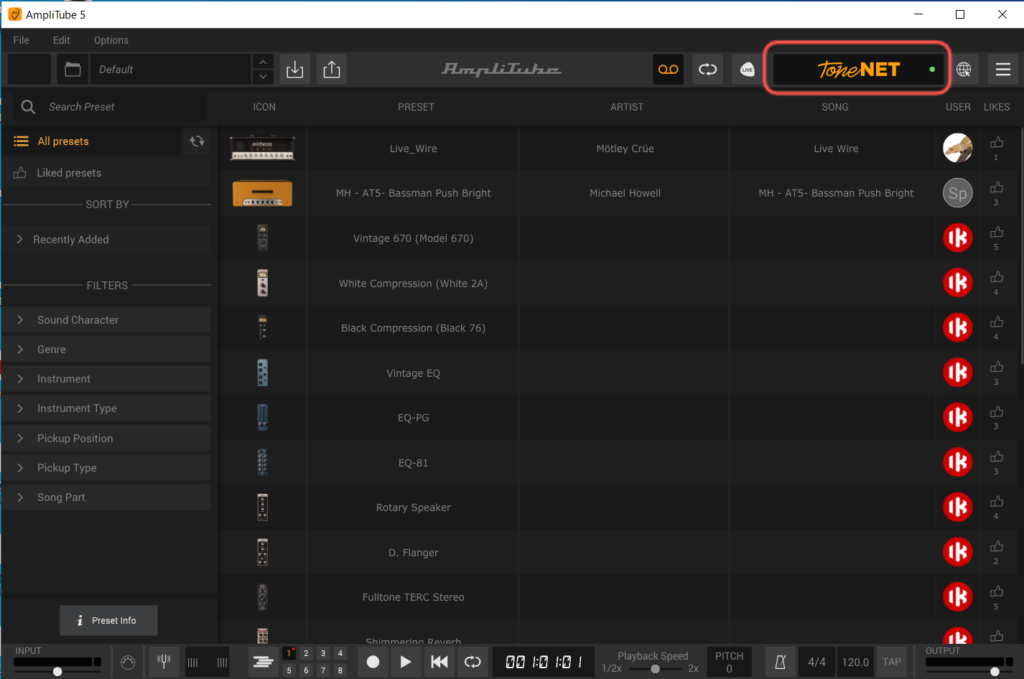Click the preset folder browser icon
1024x679 pixels.
72,69
